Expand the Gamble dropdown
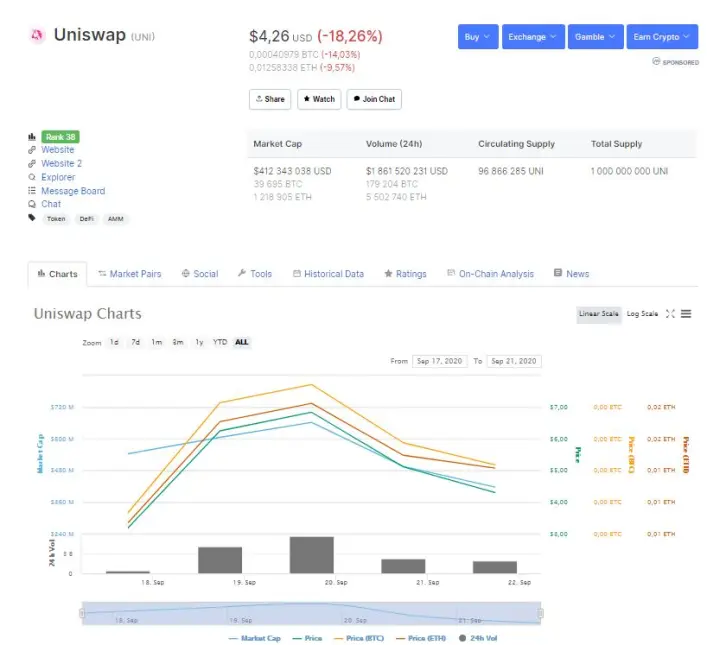 click(596, 37)
